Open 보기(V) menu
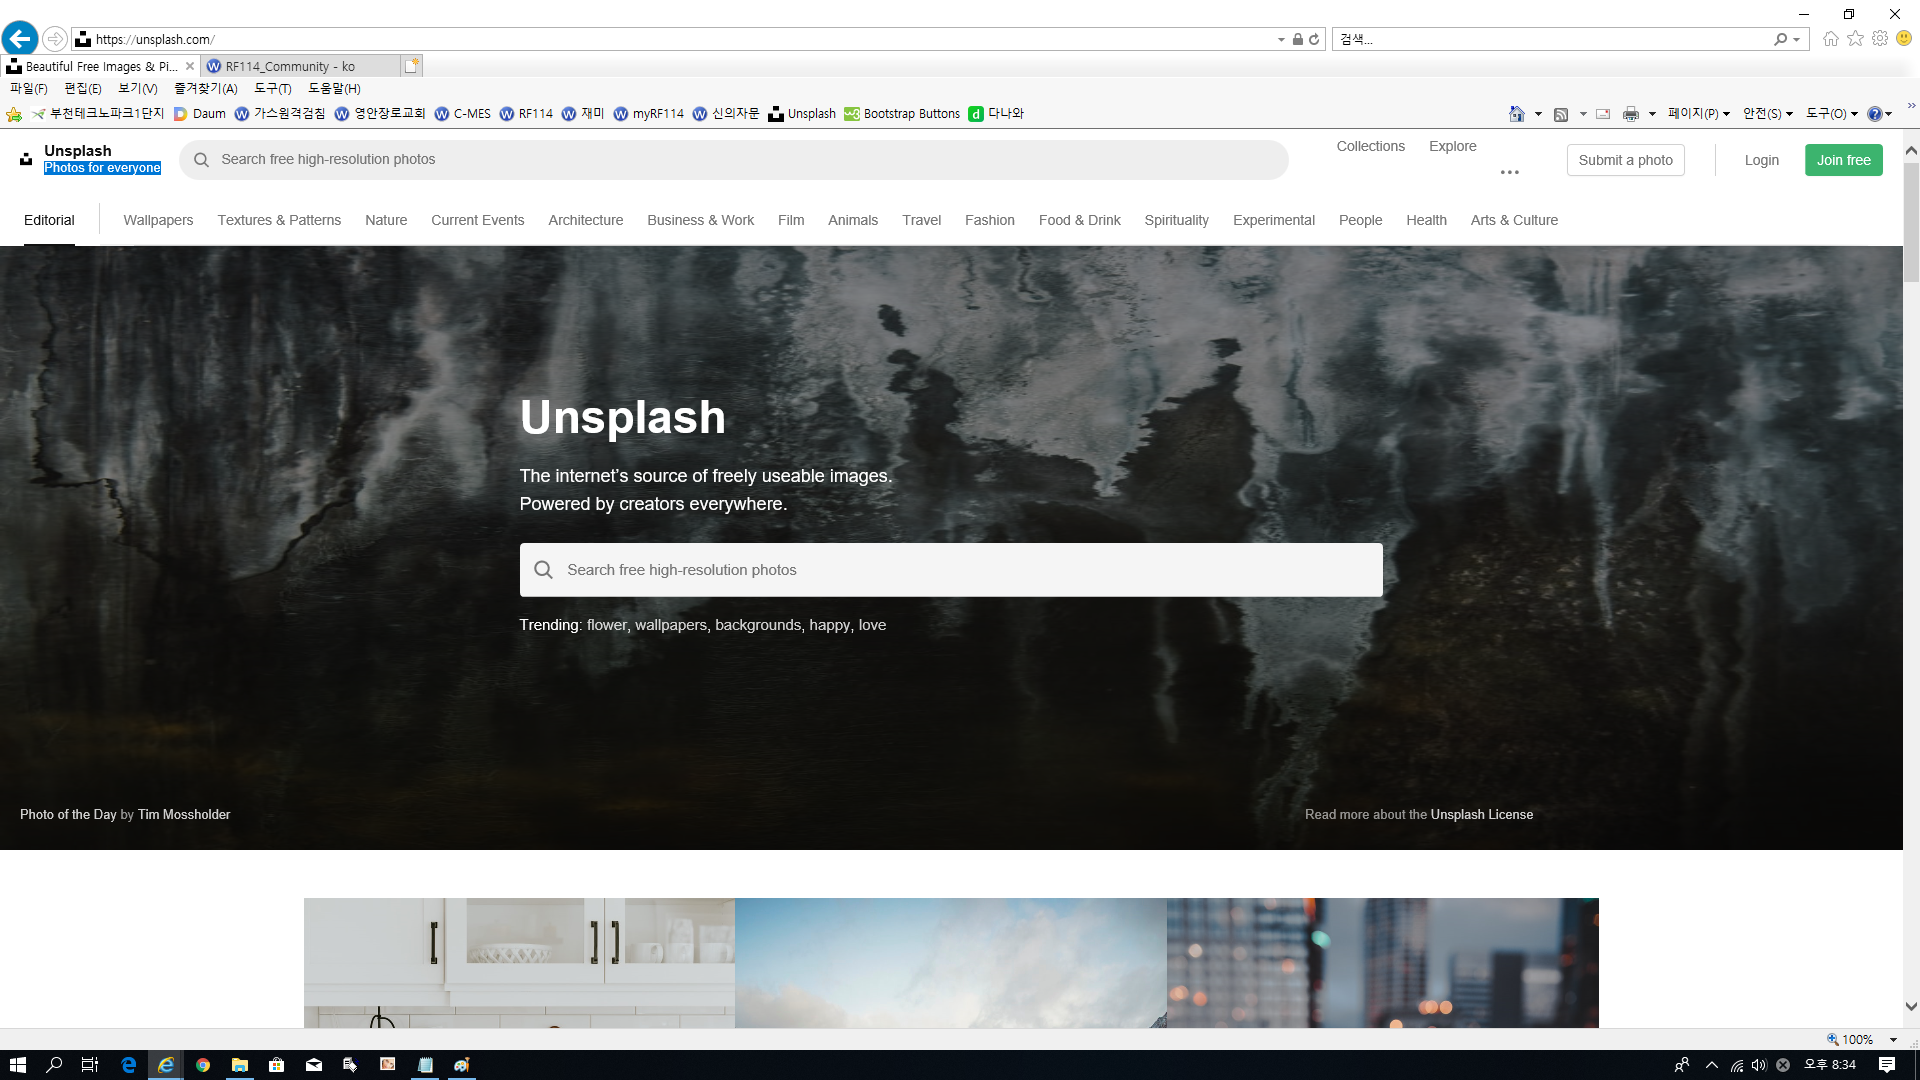Viewport: 1920px width, 1080px height. [x=138, y=89]
